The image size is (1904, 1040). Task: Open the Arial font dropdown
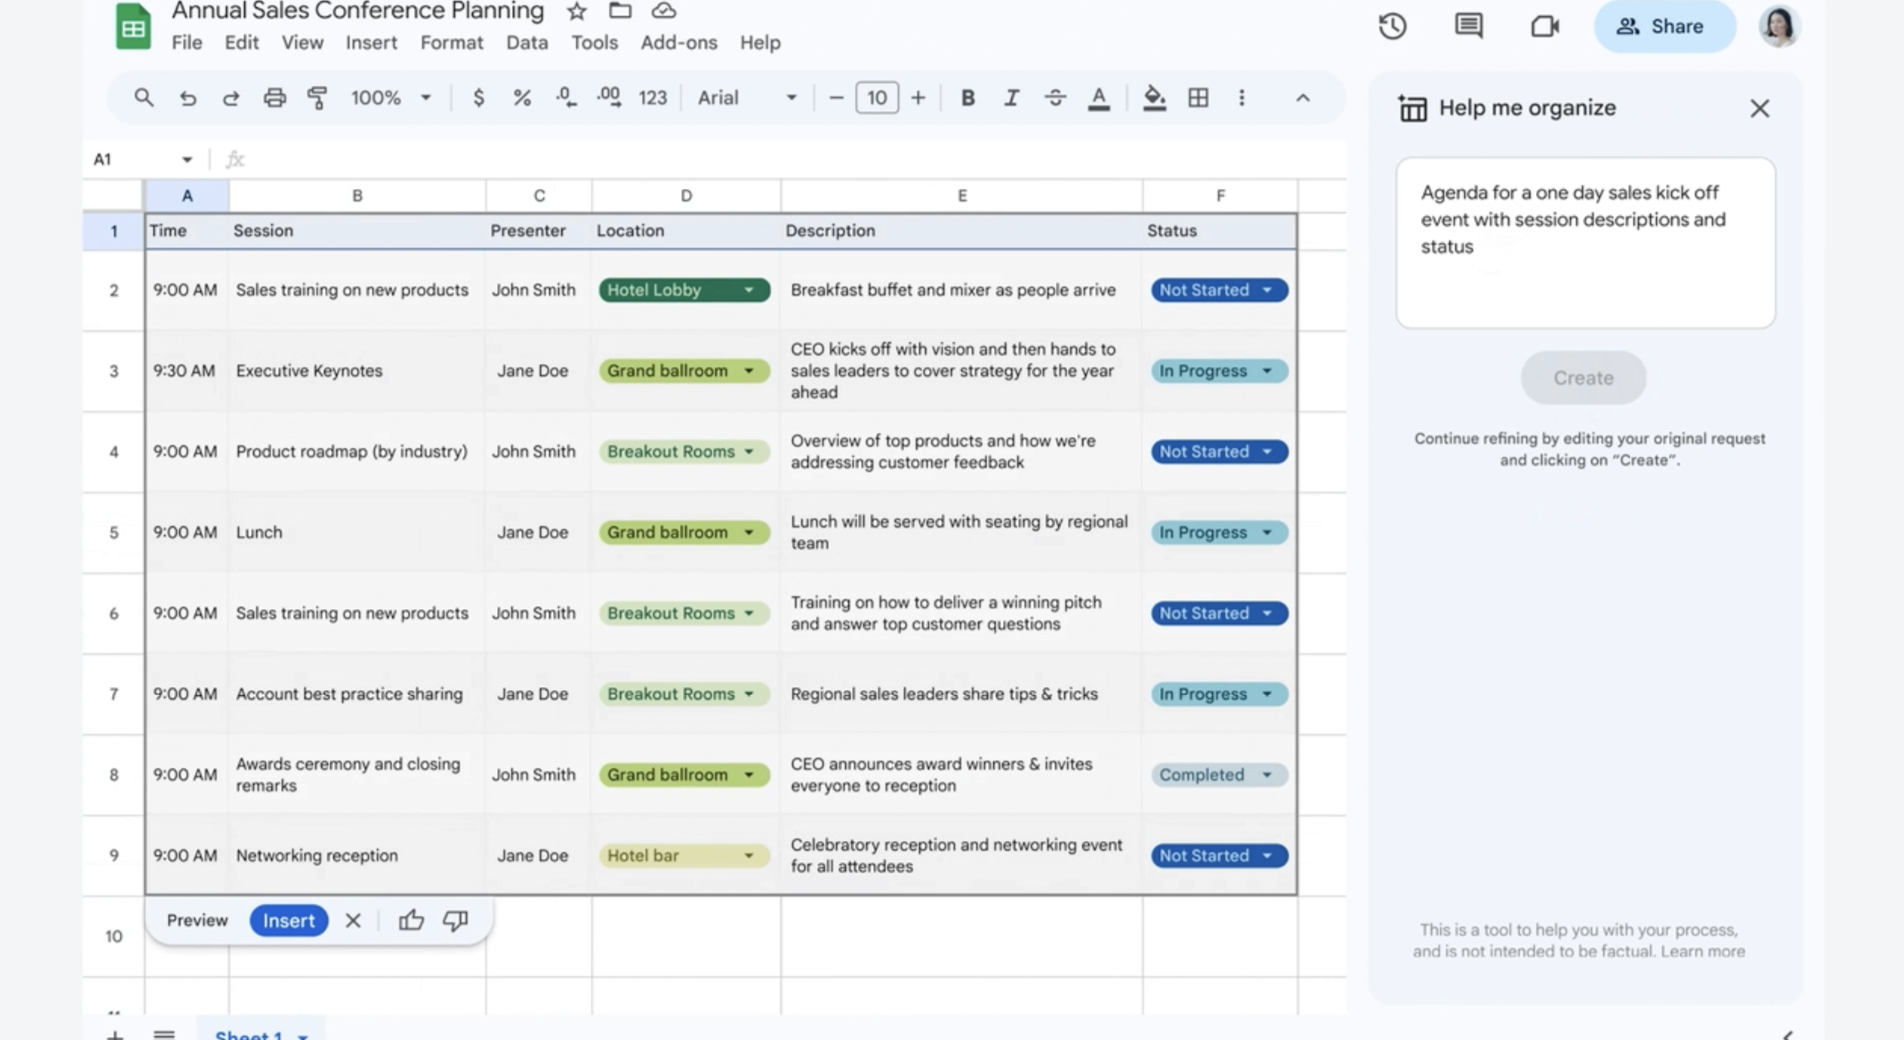pos(747,97)
